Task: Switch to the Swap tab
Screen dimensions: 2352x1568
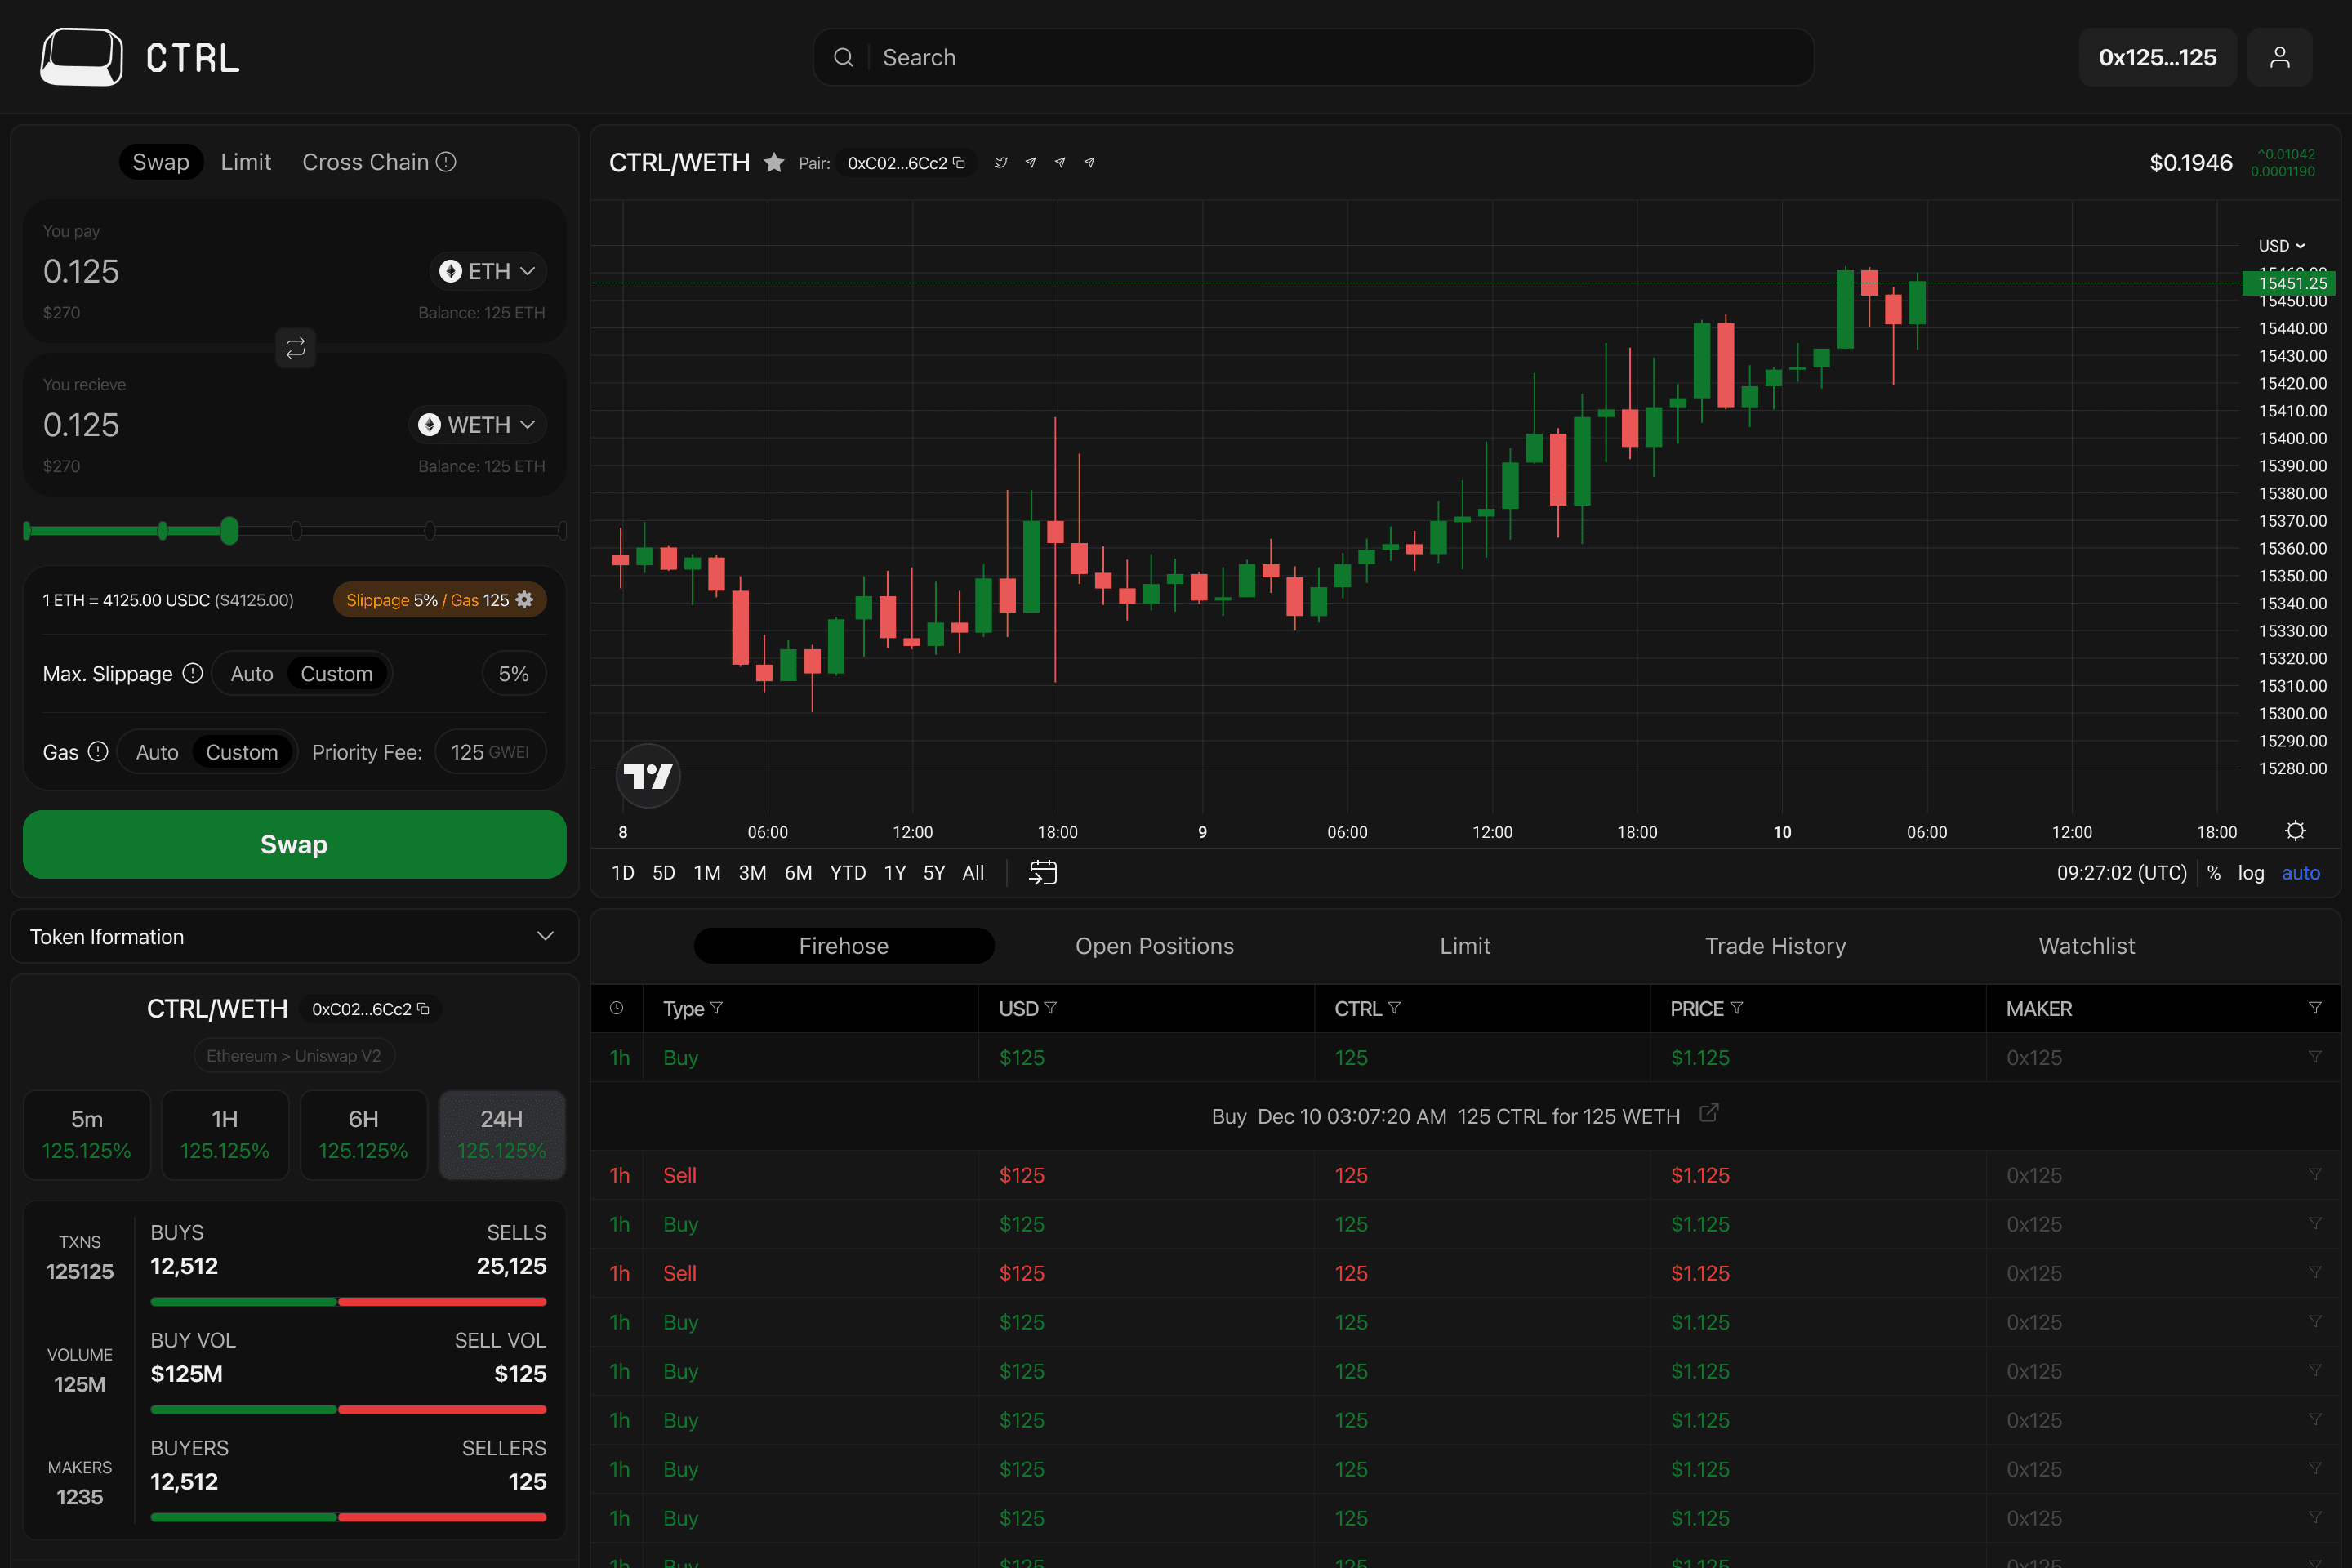Action: click(161, 162)
